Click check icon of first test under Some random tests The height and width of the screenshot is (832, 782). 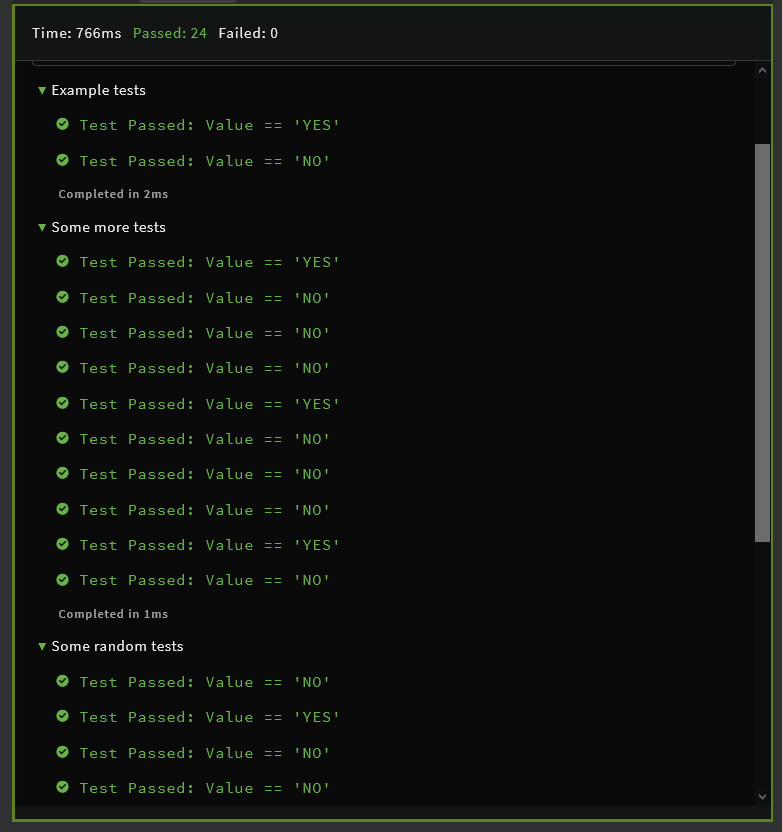(63, 681)
